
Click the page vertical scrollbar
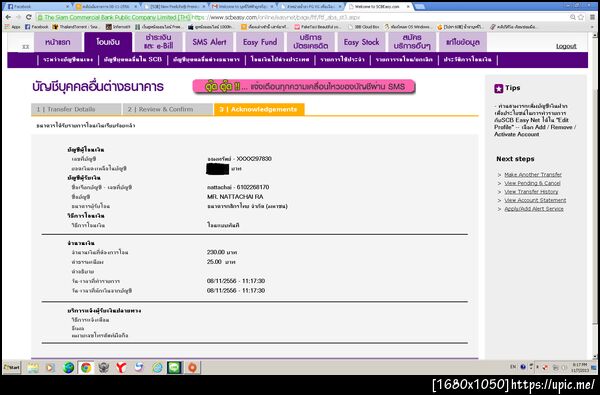[x=595, y=195]
